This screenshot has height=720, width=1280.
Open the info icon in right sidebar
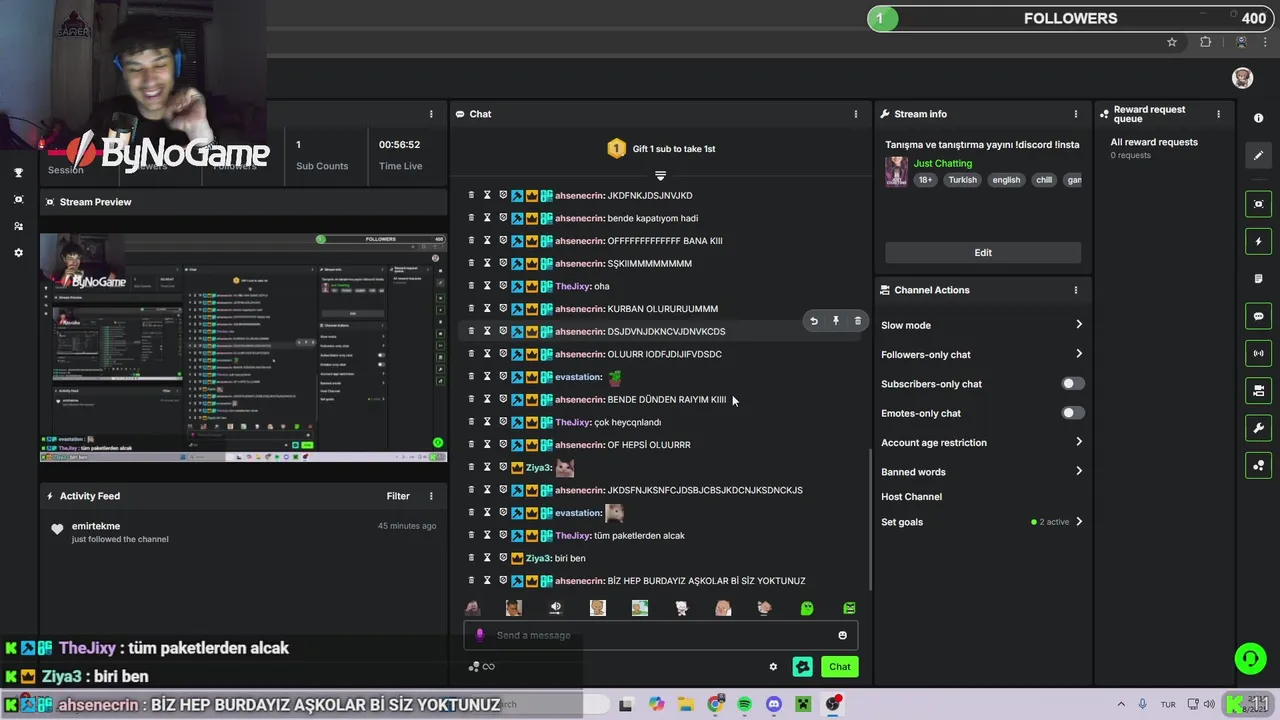point(1258,118)
